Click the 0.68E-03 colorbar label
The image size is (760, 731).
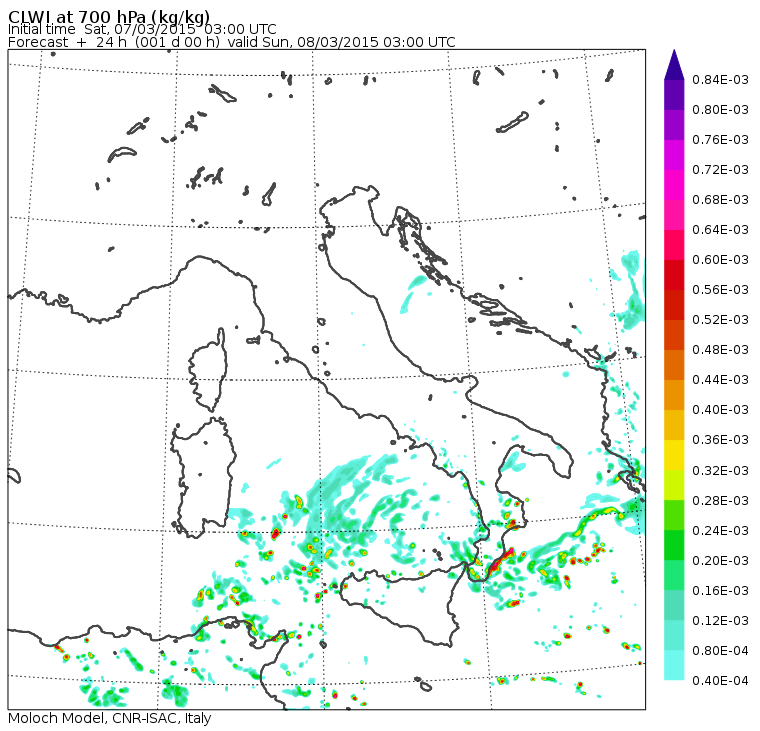click(720, 200)
